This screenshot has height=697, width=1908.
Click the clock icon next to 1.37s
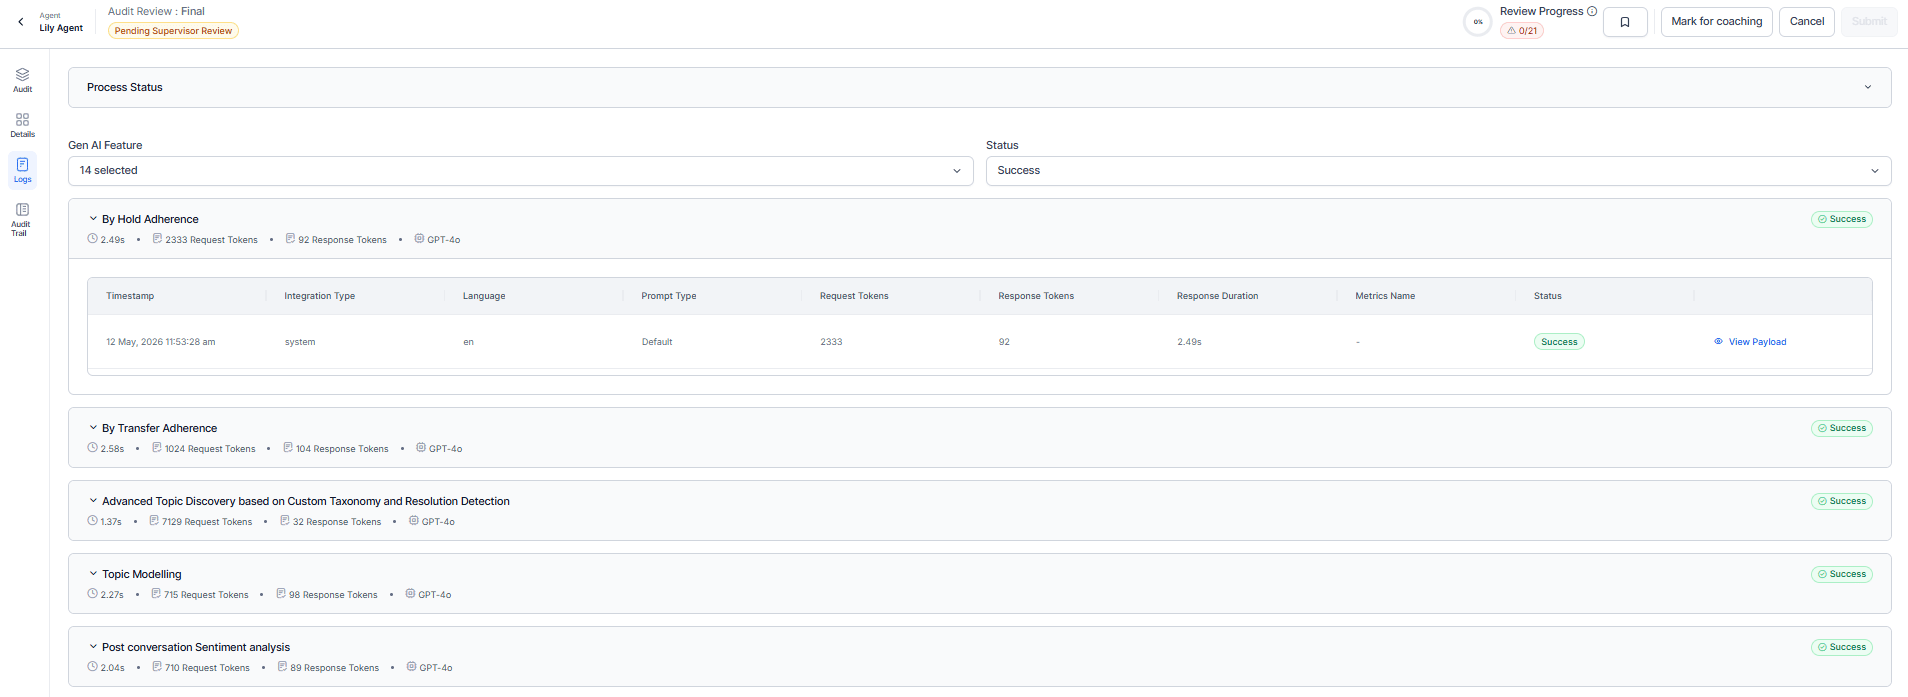93,521
